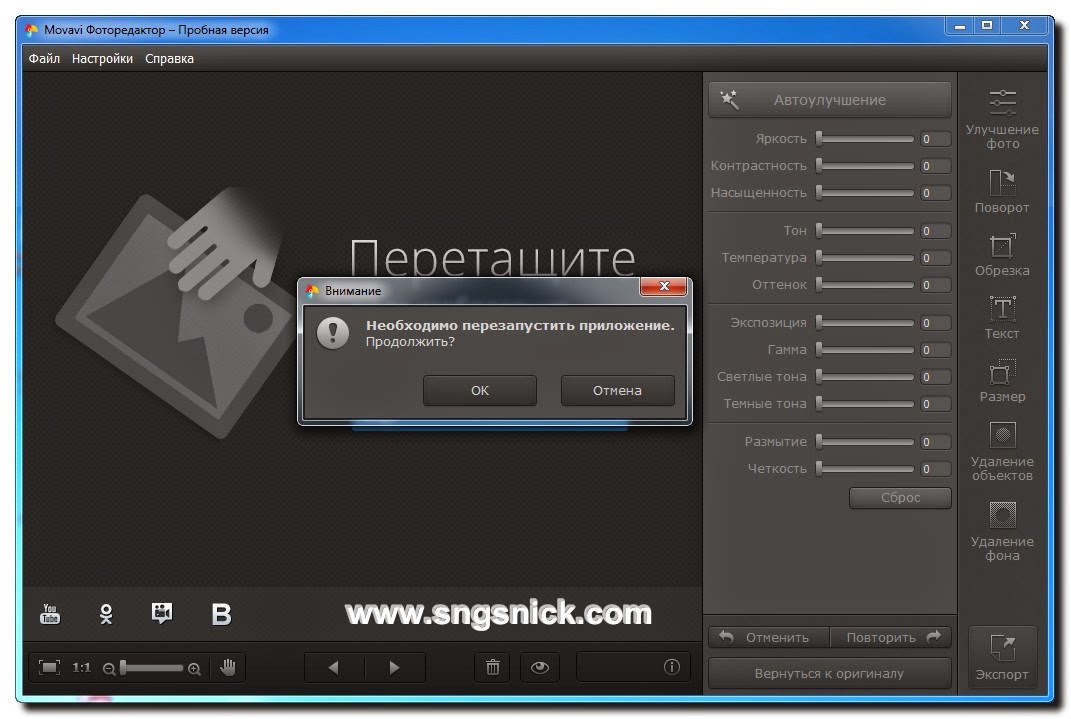Viewport: 1071px width, 719px height.
Task: Click the Гамма slider
Action: 865,350
